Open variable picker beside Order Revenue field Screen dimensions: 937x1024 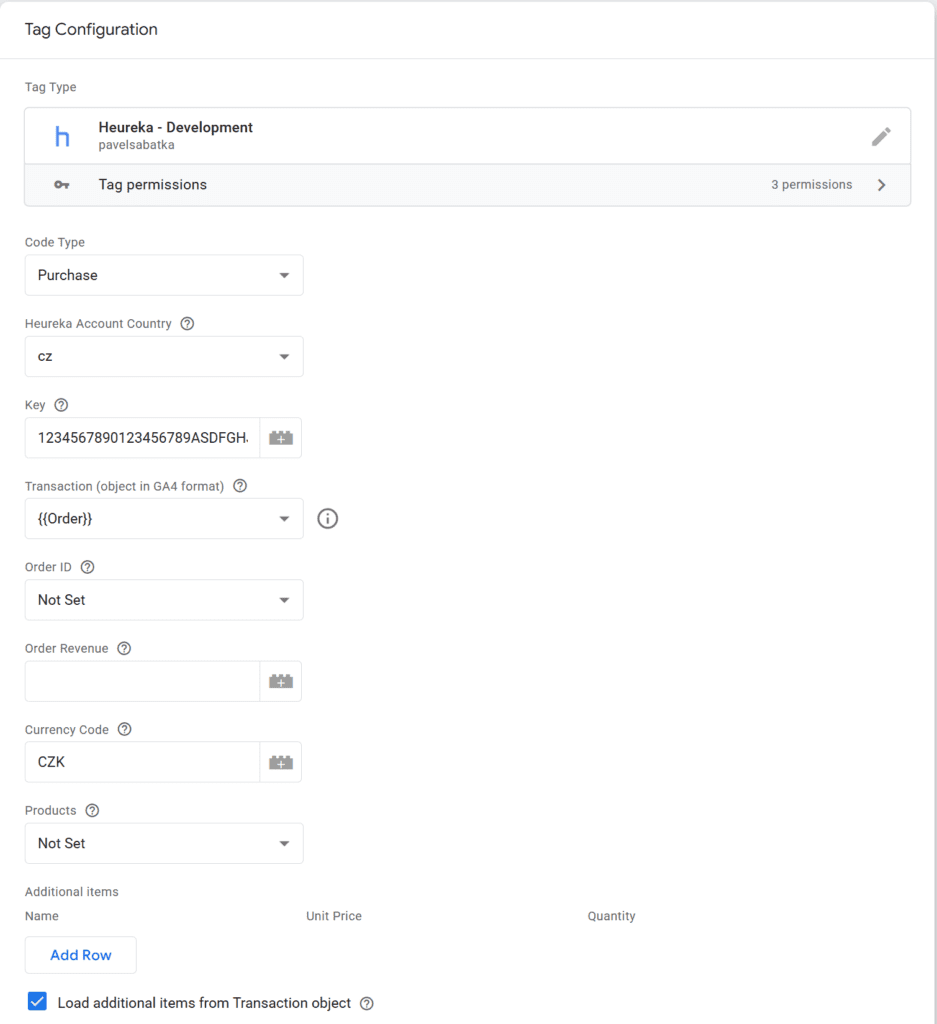click(x=281, y=681)
